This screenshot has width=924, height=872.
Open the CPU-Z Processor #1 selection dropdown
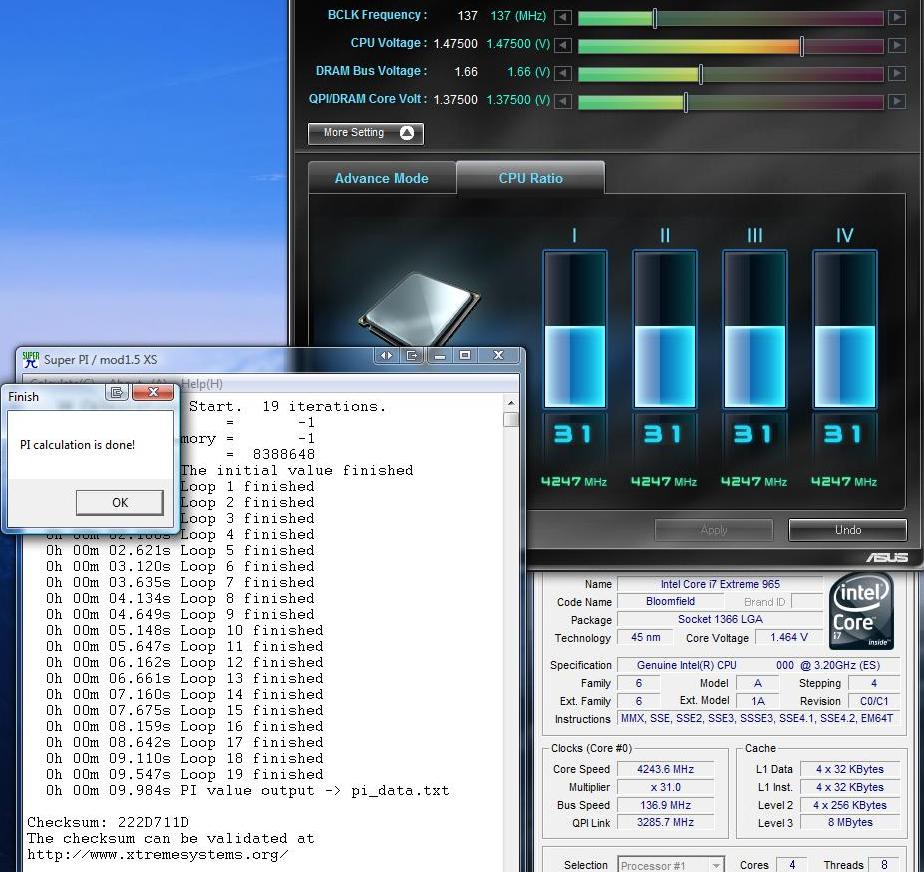(671, 865)
